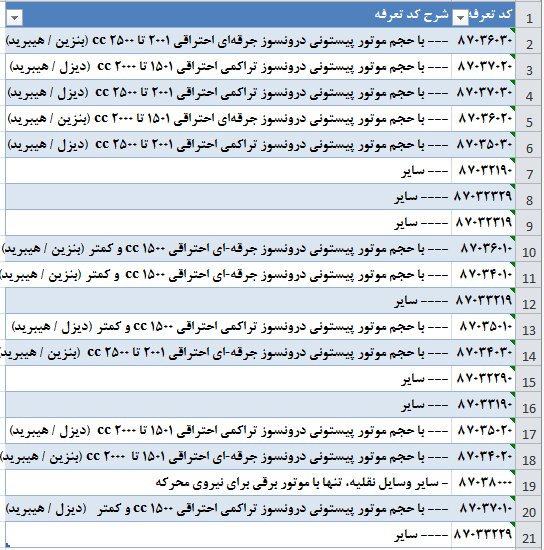Image resolution: width=544 pixels, height=550 pixels.
Task: Click the code cell ۸۷۰۳۵۰۲۰
Action: pyautogui.click(x=483, y=430)
